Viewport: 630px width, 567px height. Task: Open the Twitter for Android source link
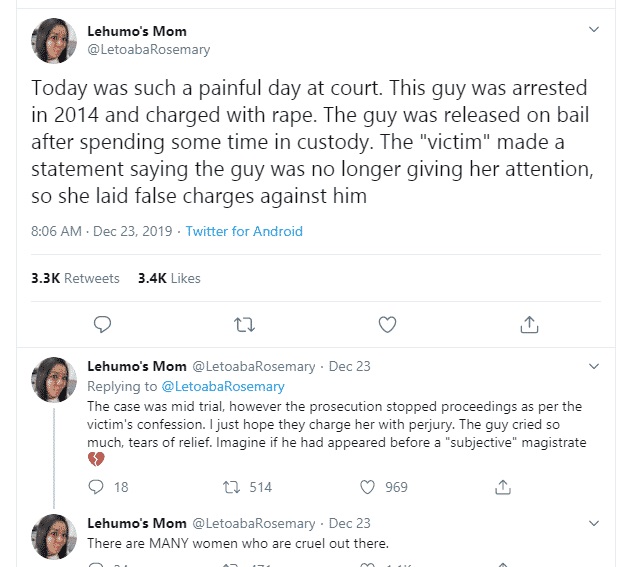[x=244, y=231]
